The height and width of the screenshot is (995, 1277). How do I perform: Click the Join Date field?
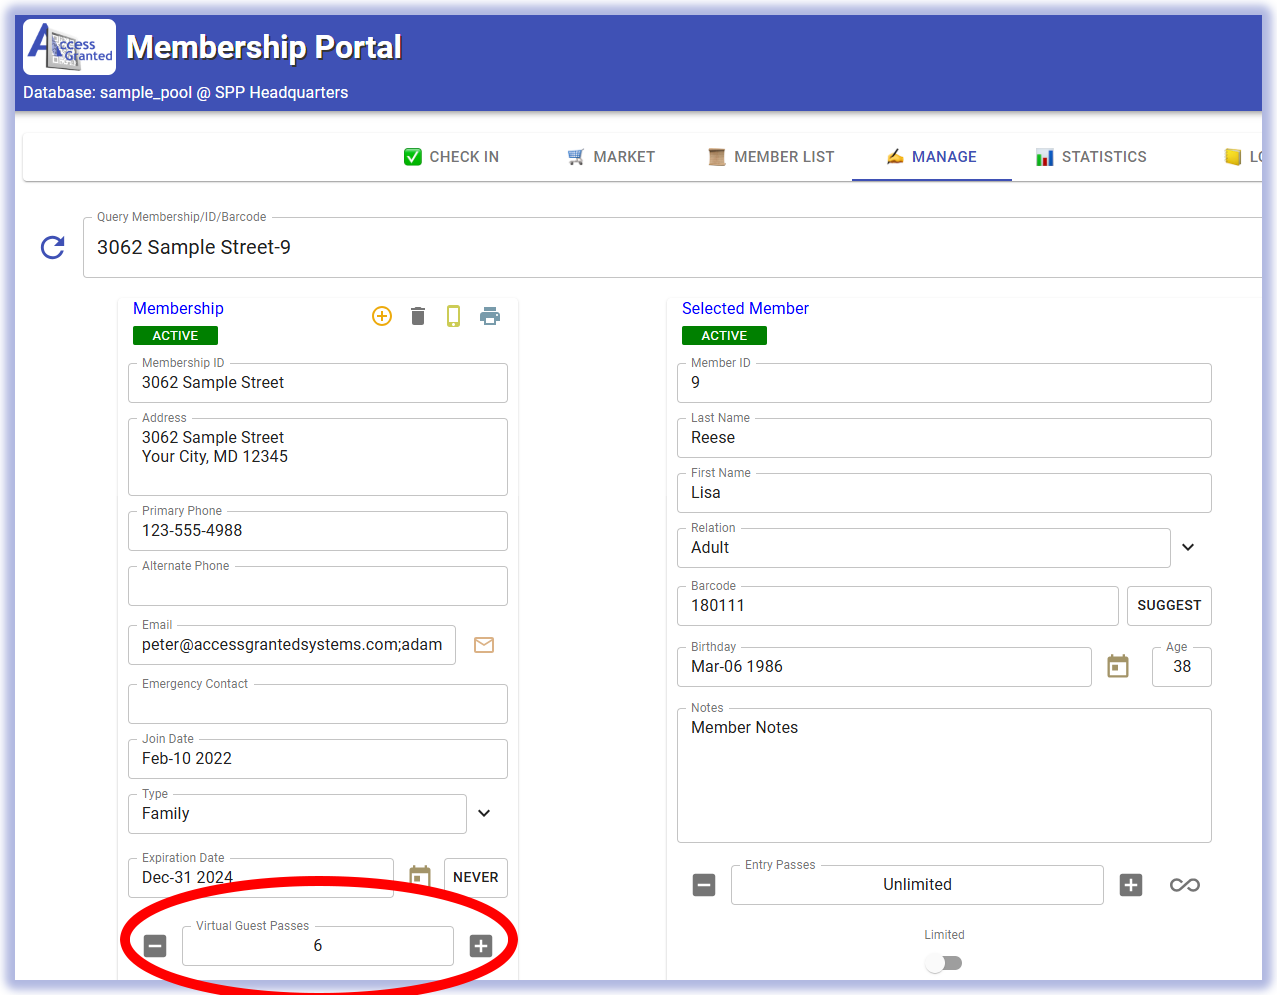tap(318, 759)
